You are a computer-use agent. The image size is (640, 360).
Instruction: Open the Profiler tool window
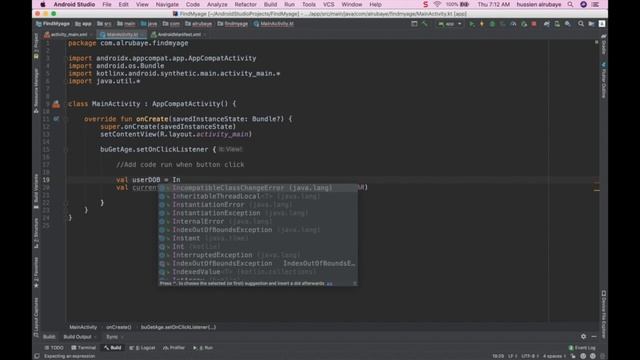point(174,348)
